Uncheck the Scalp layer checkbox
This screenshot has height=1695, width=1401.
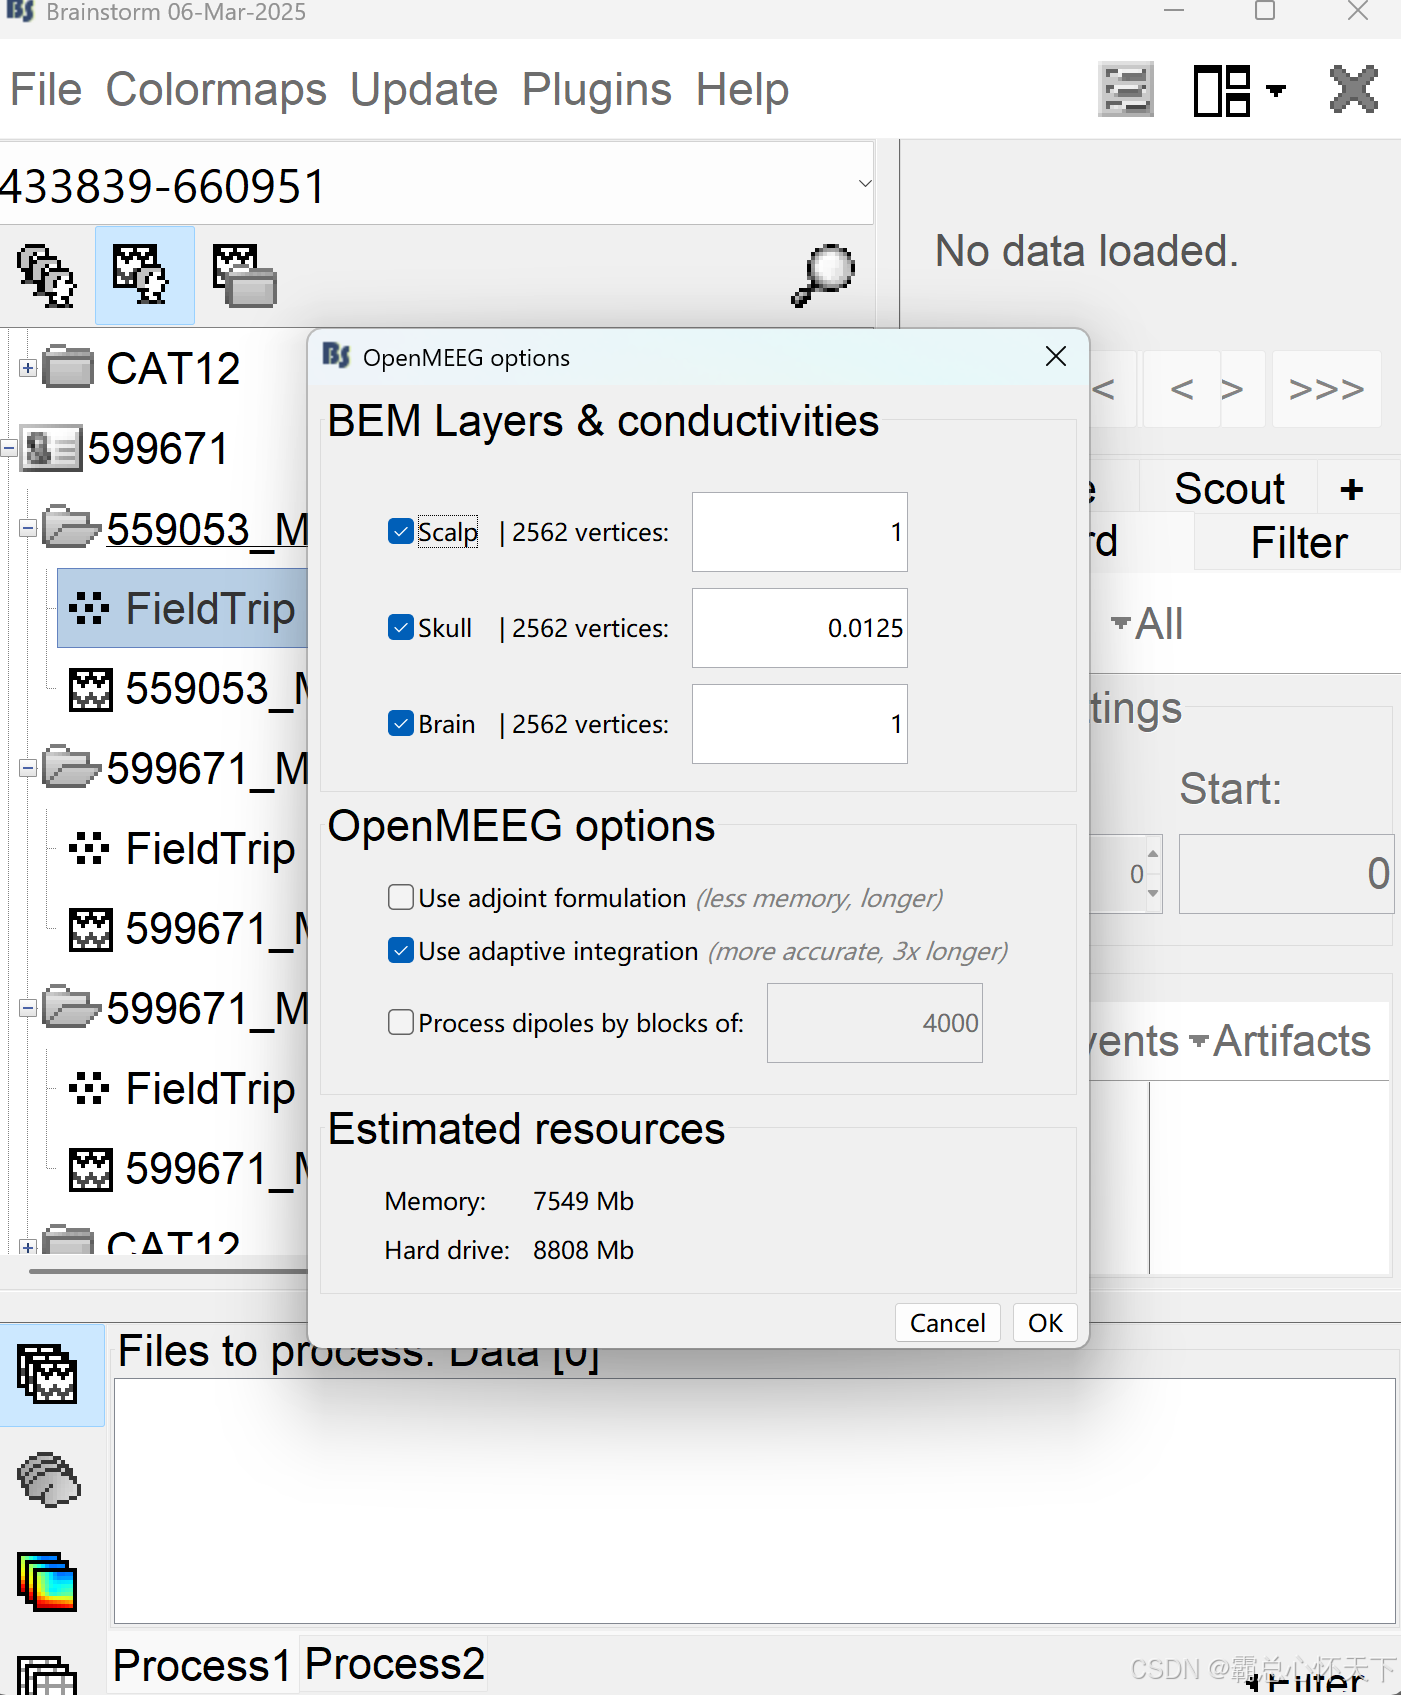click(401, 531)
